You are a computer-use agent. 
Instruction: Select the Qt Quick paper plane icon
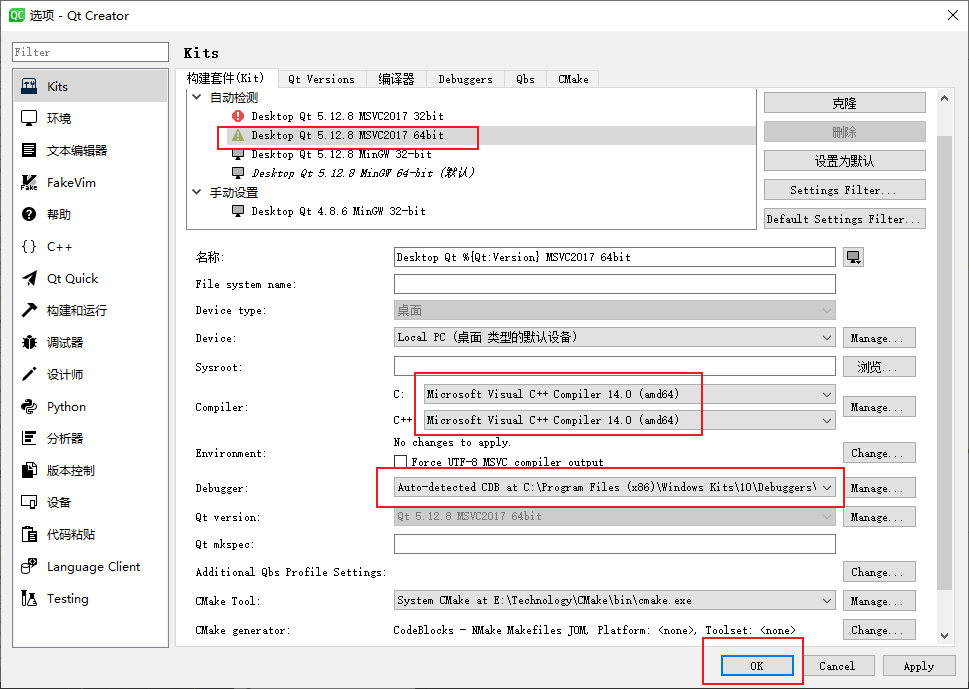click(x=28, y=279)
